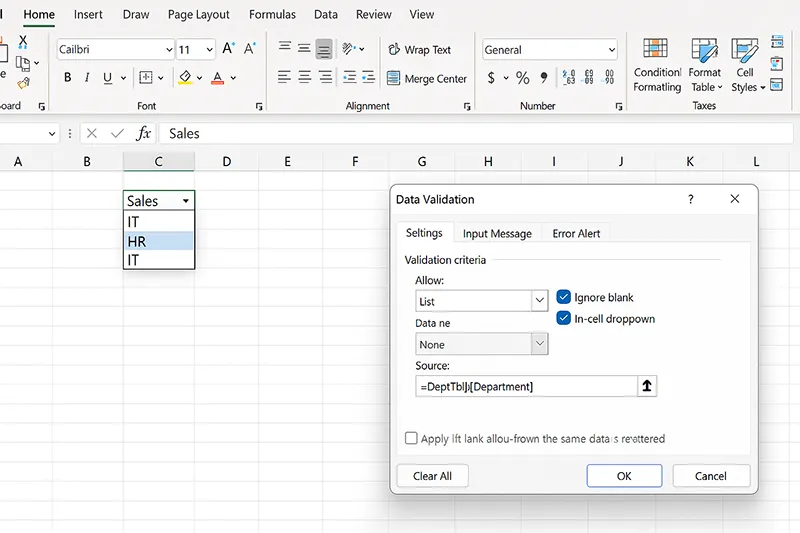Cancel formula bar entry with X
The width and height of the screenshot is (800, 533).
pos(92,134)
